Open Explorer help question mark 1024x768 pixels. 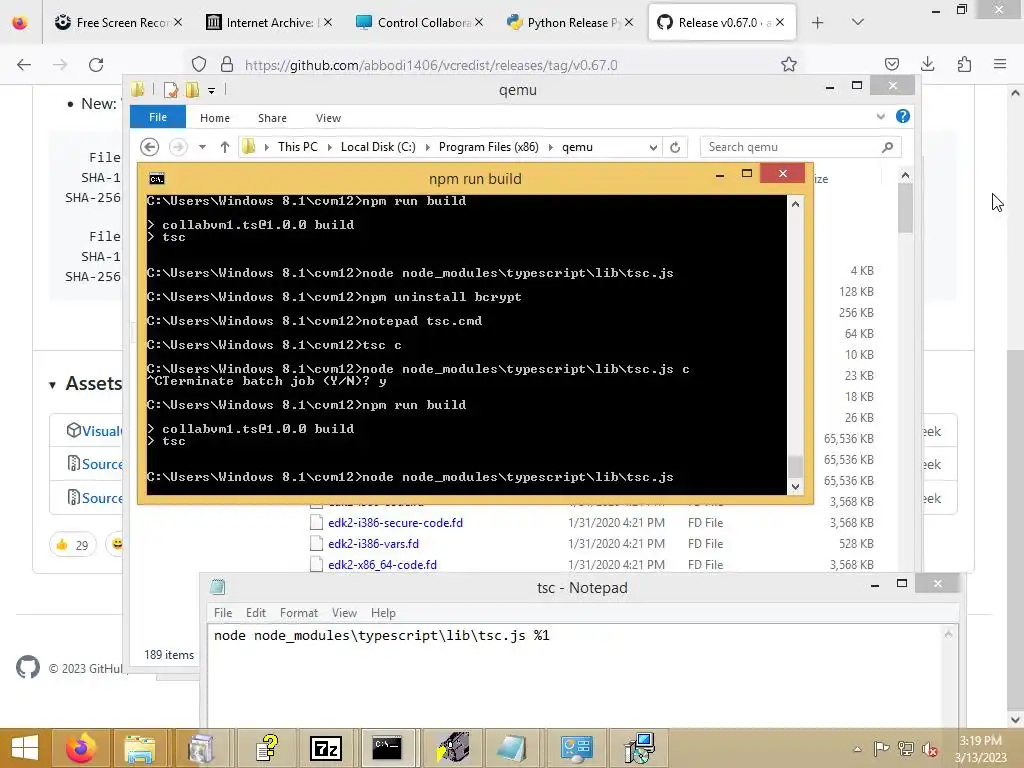(903, 116)
